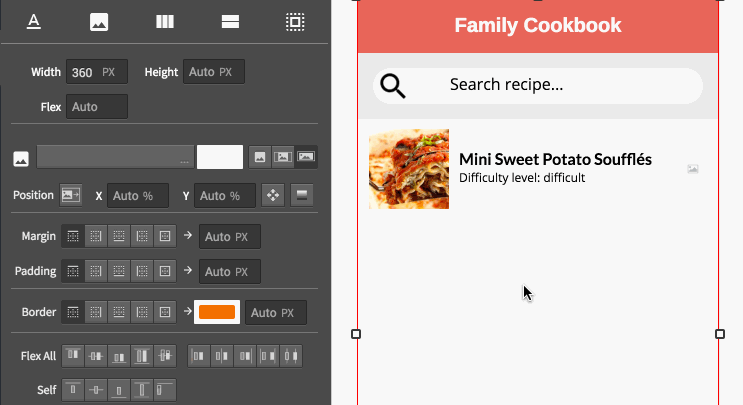Click the center position arrows icon

pos(272,195)
